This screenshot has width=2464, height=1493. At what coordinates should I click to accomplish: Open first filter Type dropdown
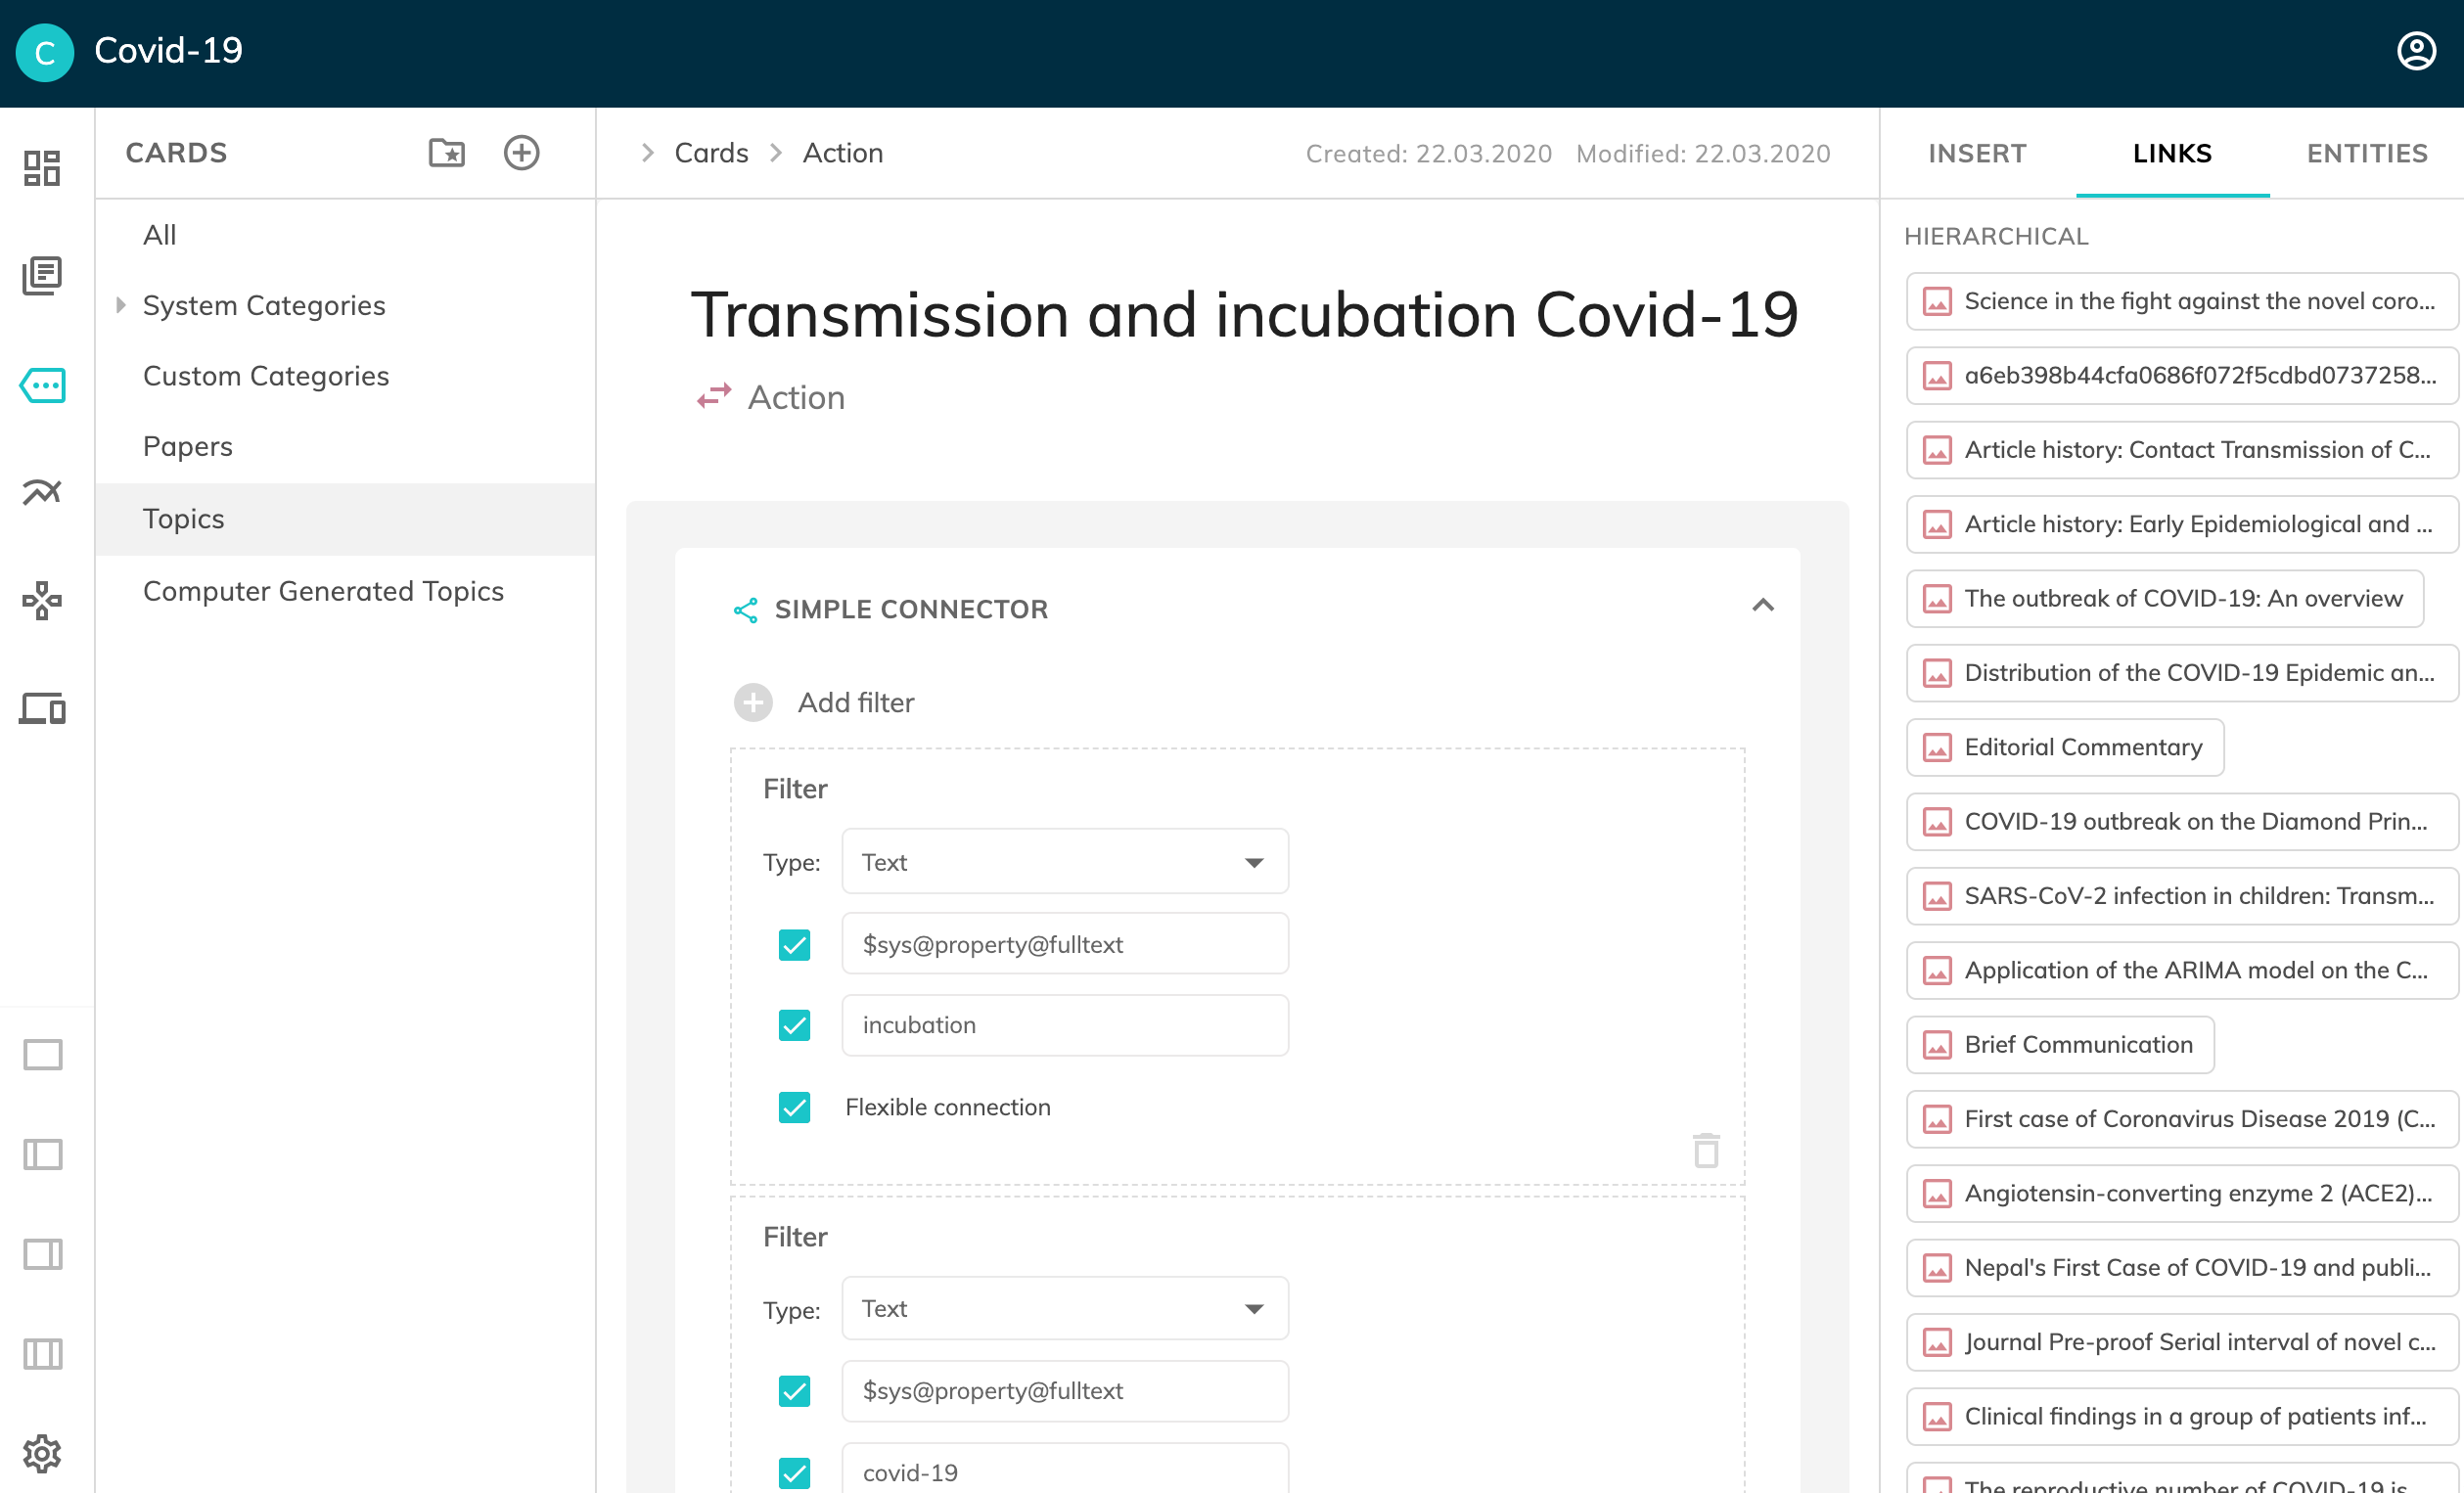[1064, 862]
